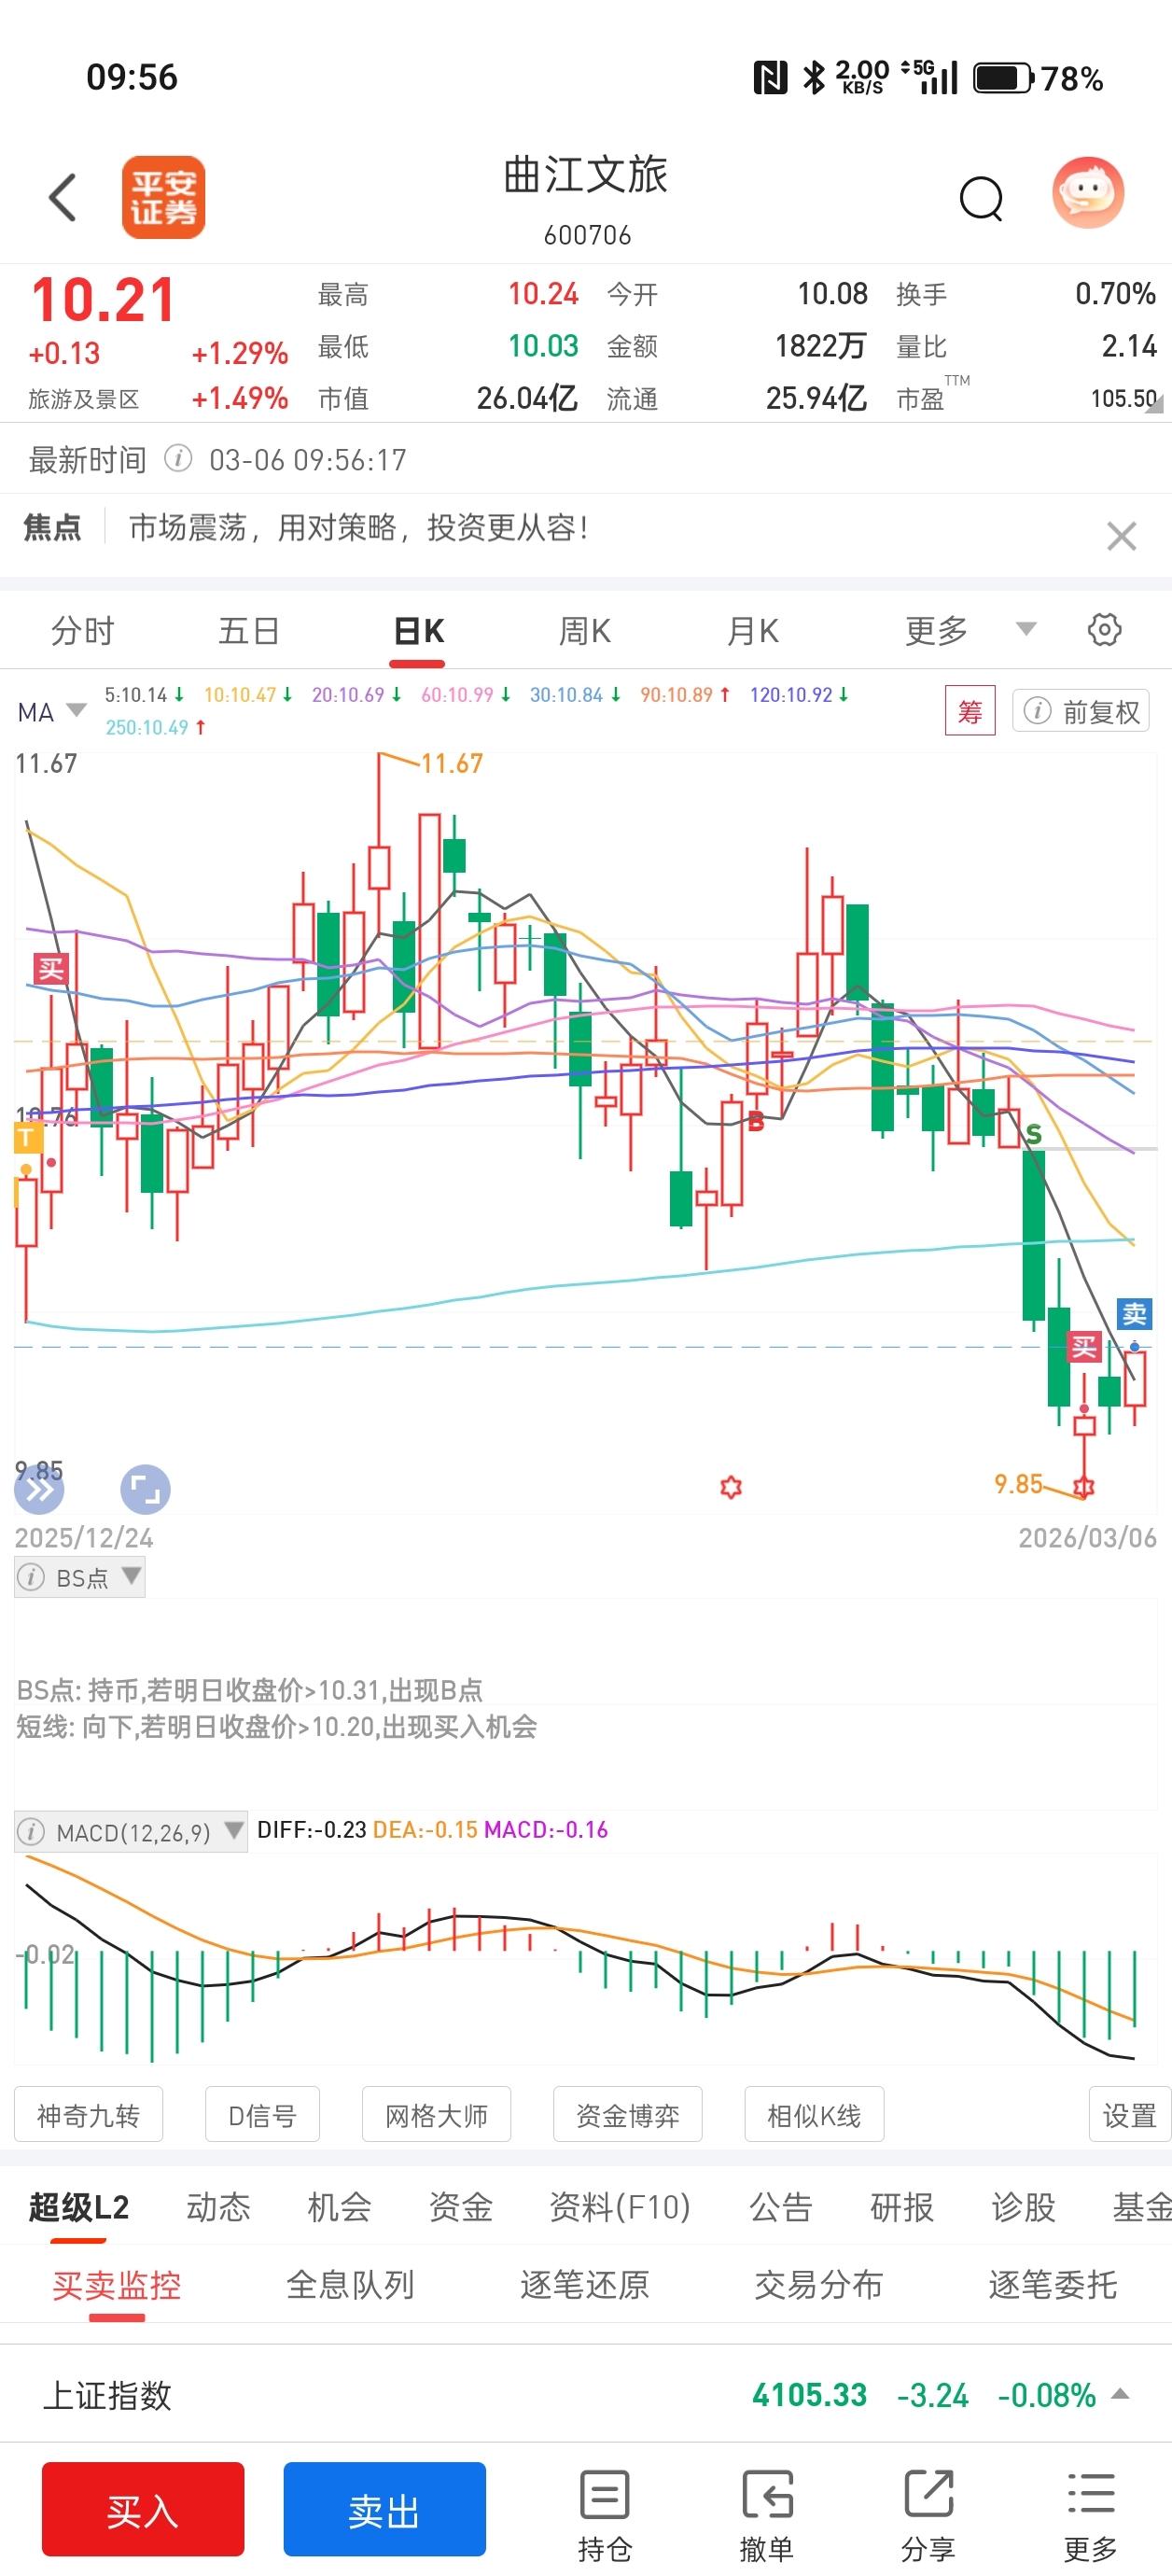This screenshot has width=1172, height=2576.
Task: Switch to the 资金 tab
Action: point(460,2206)
